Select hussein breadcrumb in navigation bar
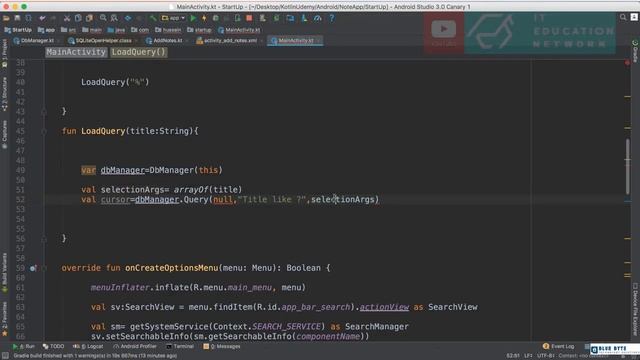The height and width of the screenshot is (360, 640). [168, 30]
